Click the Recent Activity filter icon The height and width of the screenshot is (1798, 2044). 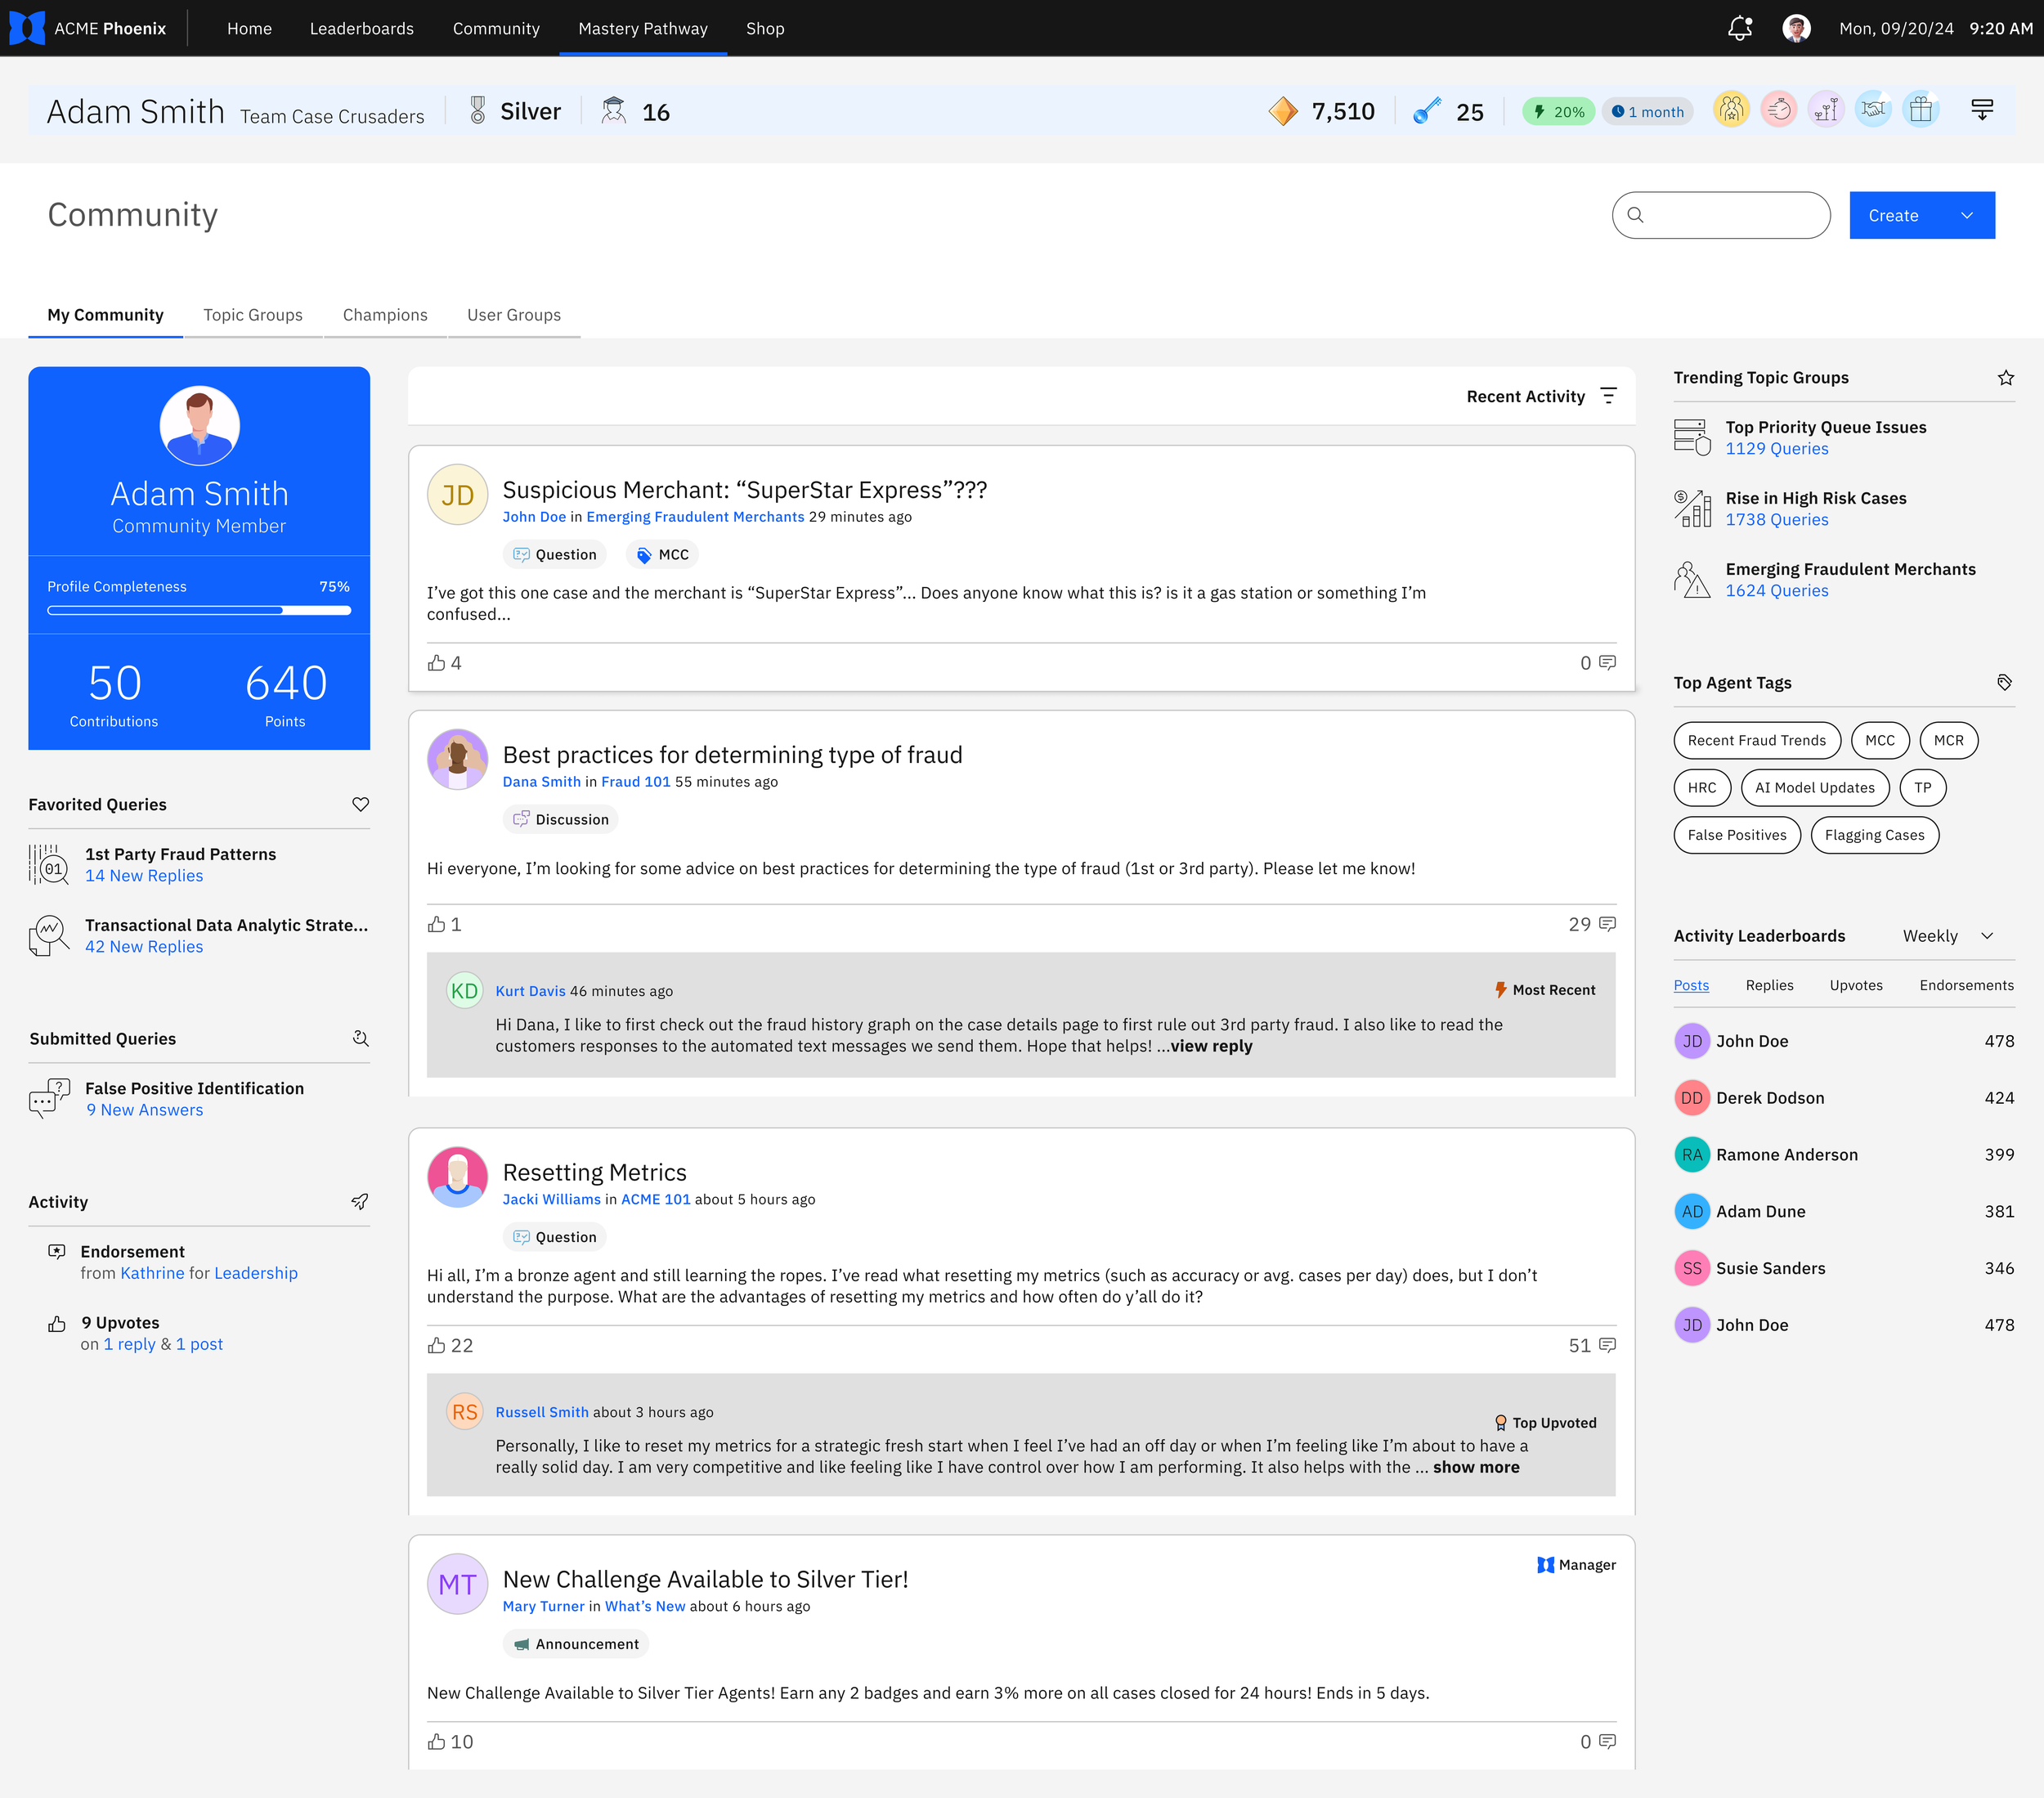pyautogui.click(x=1608, y=396)
